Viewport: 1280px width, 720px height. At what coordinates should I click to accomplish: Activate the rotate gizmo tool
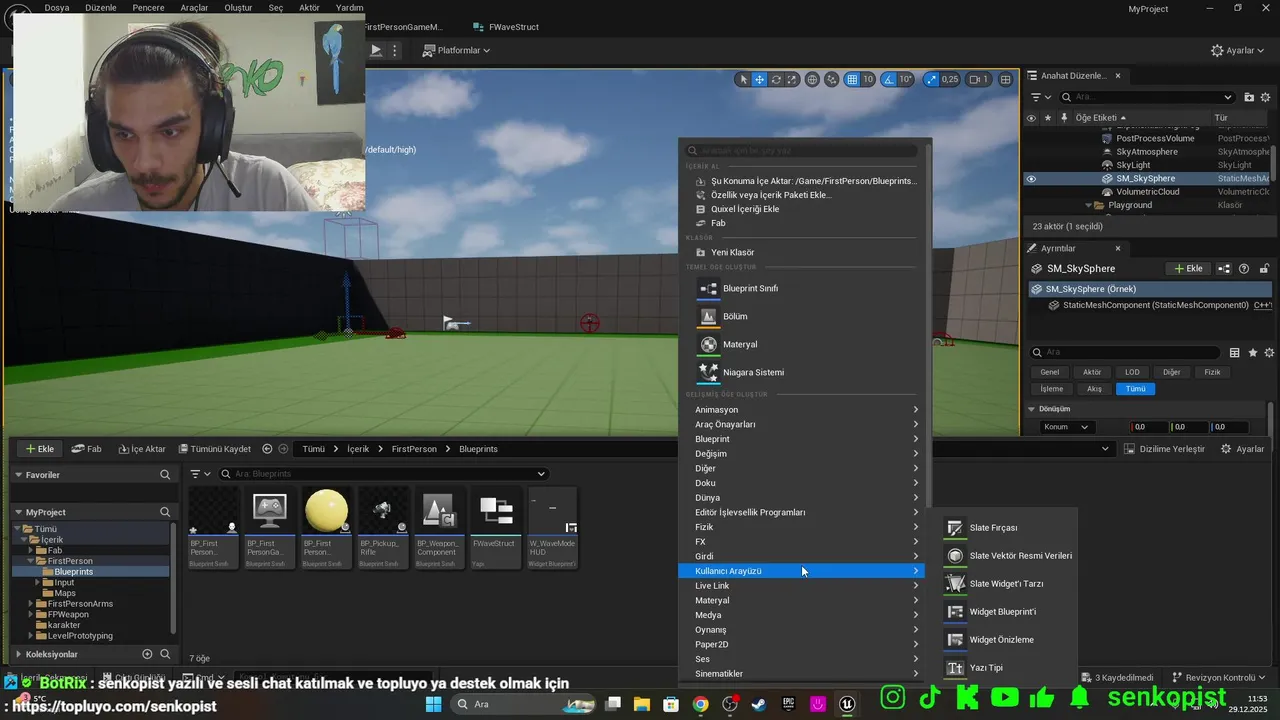(776, 79)
